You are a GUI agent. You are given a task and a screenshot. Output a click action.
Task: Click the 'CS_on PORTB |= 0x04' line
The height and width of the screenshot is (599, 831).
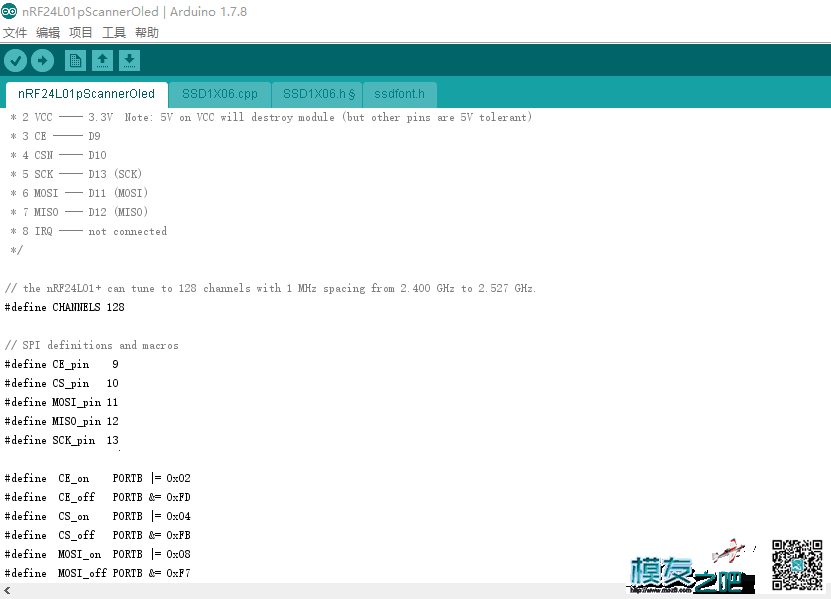click(x=98, y=517)
